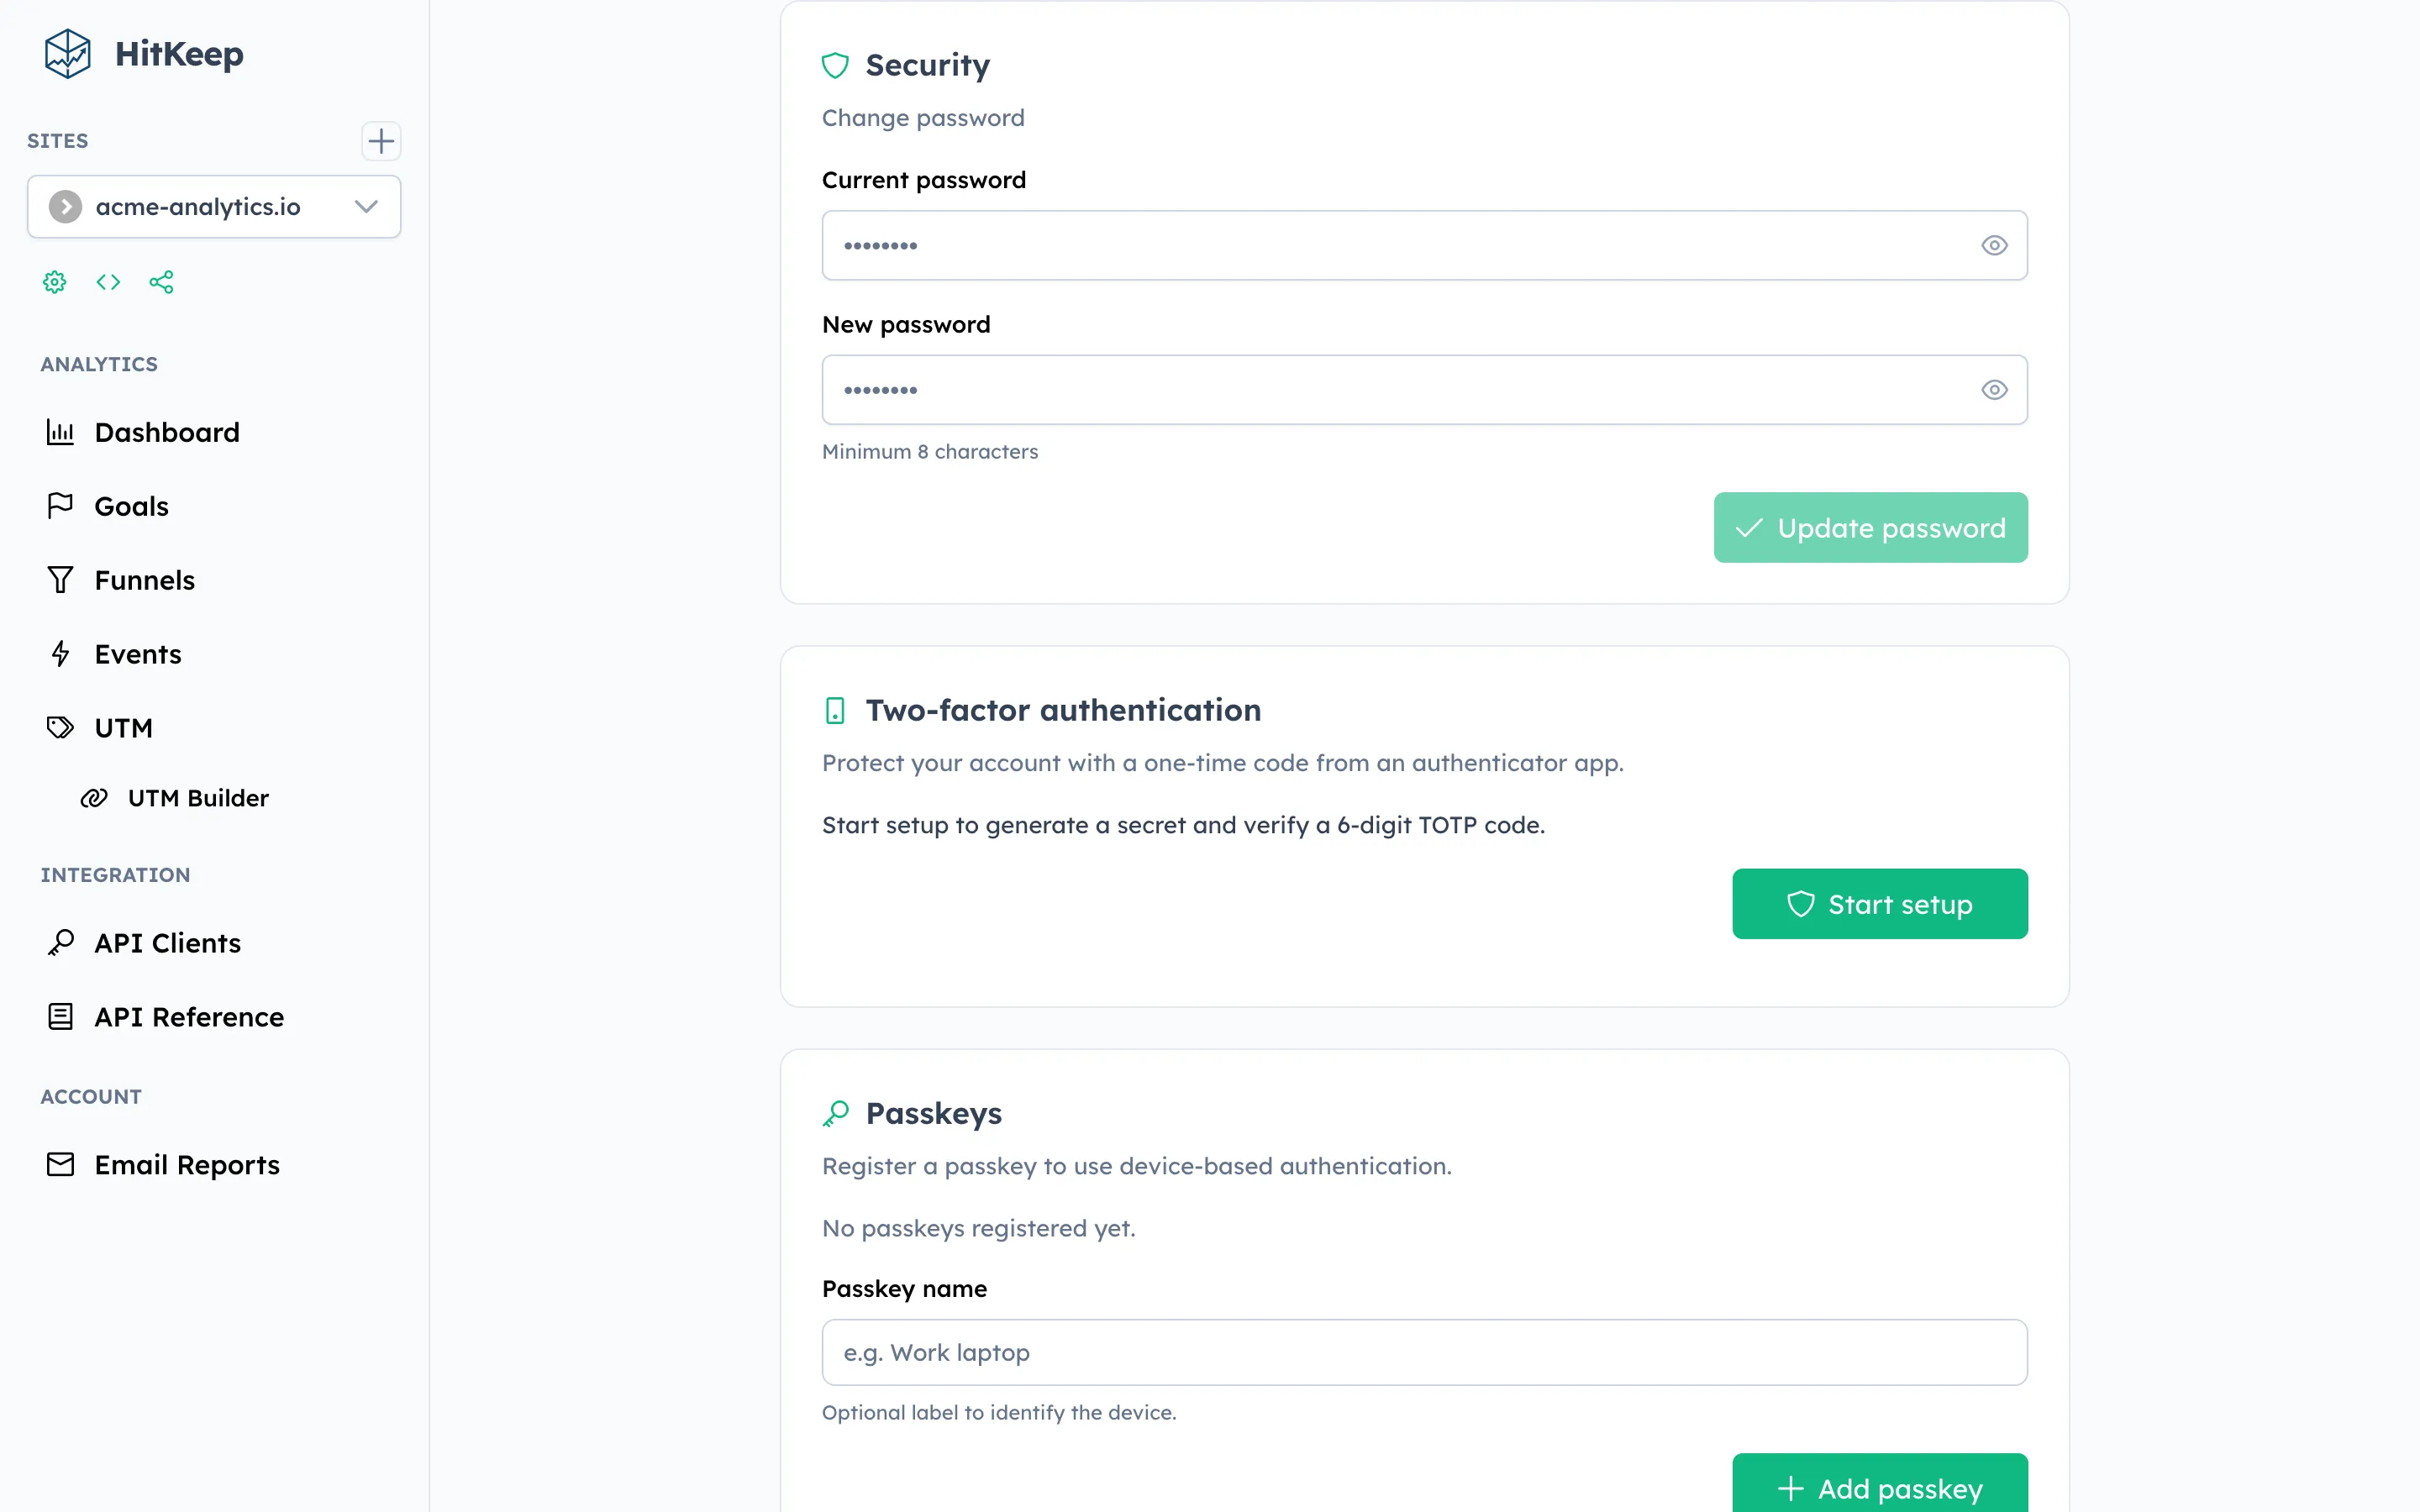Add a new site with the plus button
Viewport: 2420px width, 1512px height.
point(381,141)
